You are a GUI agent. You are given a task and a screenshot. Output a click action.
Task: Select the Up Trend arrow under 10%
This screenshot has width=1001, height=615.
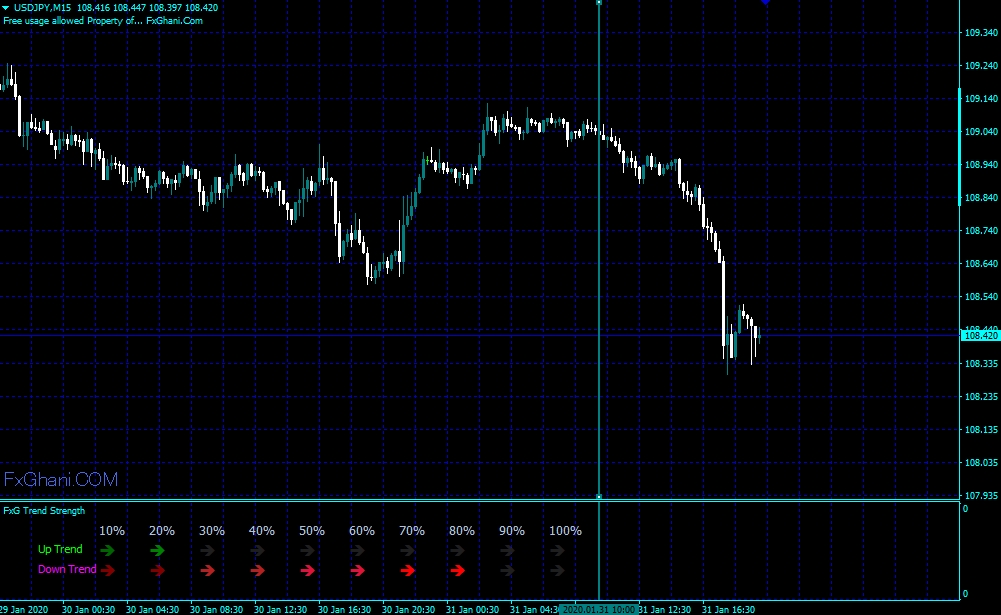tap(107, 550)
